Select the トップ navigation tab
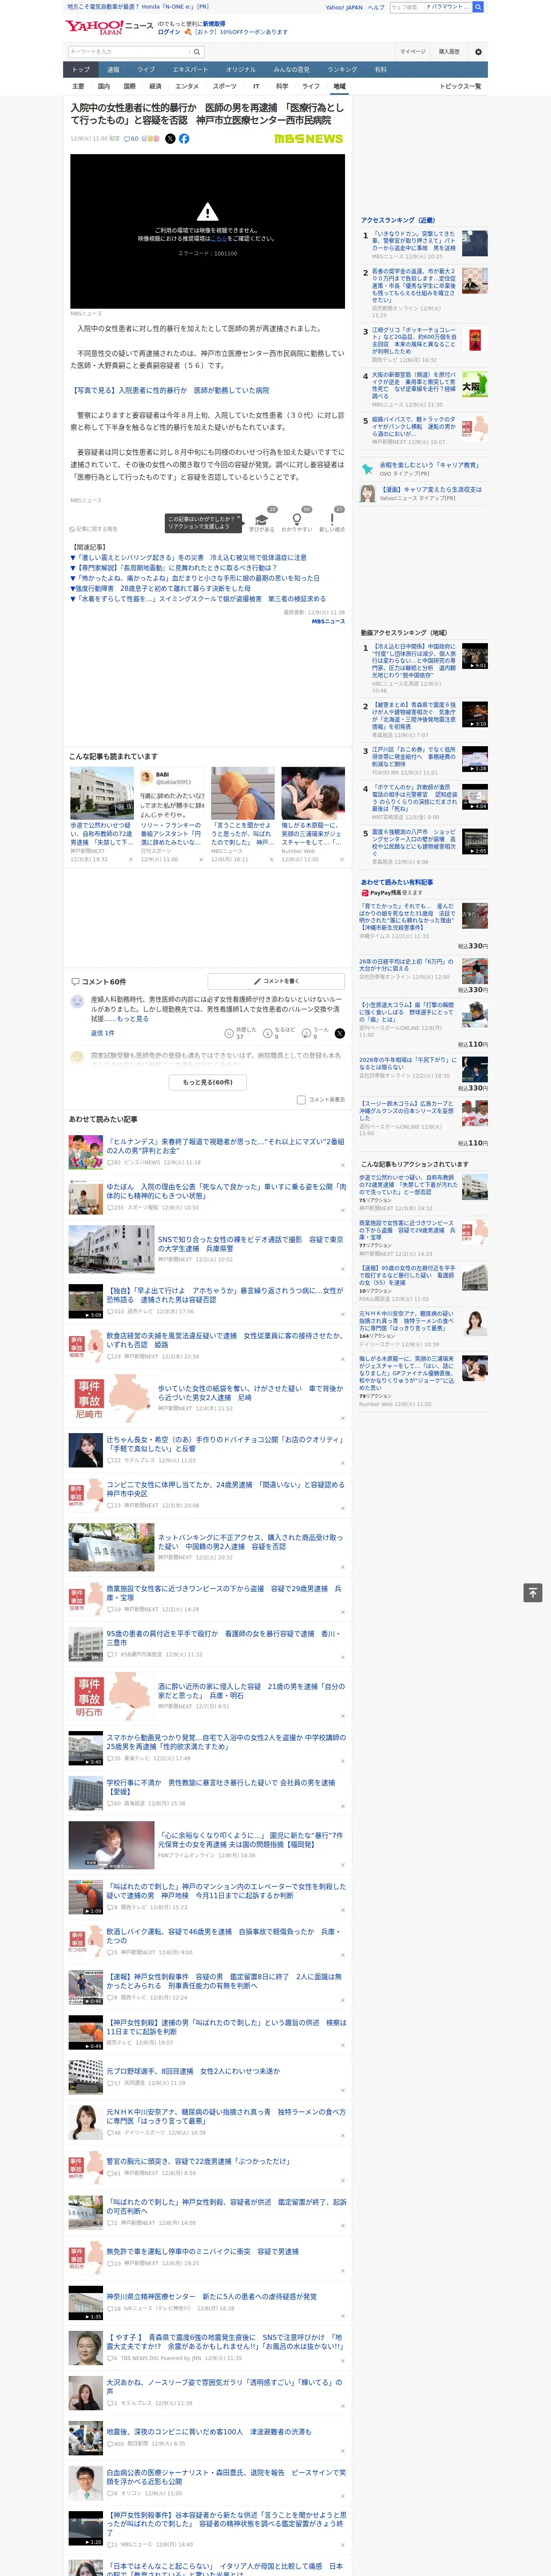The height and width of the screenshot is (2576, 551). [81, 70]
